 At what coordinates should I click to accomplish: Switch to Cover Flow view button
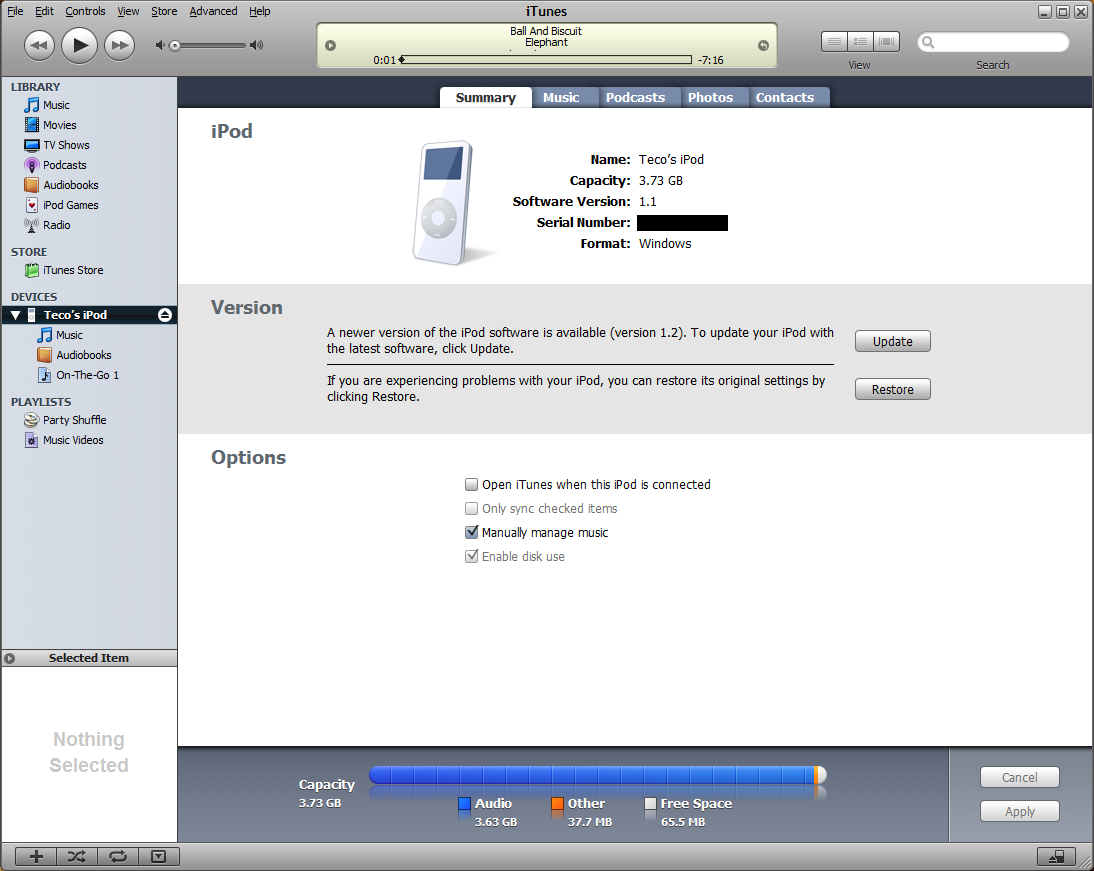pos(887,42)
